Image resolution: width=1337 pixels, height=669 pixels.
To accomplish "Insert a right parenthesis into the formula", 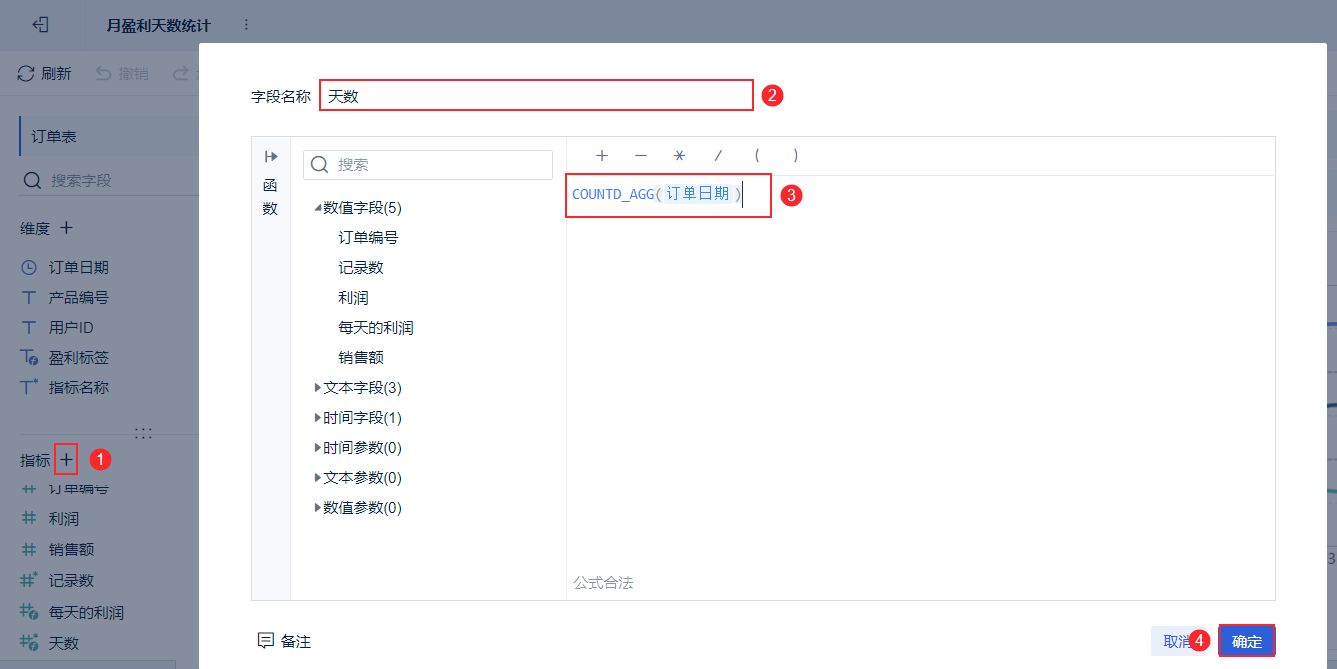I will 795,155.
